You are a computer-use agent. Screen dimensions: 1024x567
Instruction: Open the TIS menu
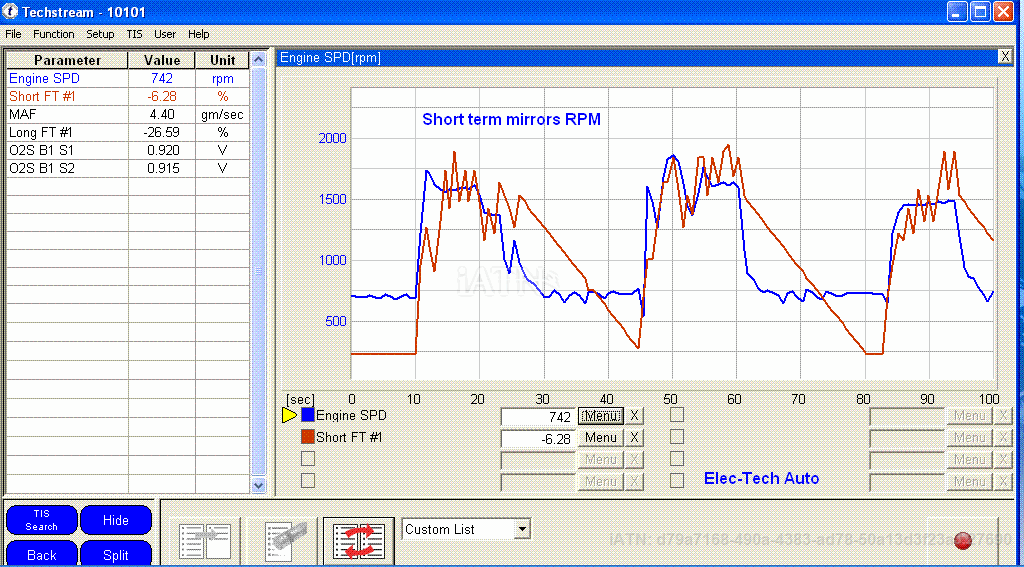tap(134, 34)
